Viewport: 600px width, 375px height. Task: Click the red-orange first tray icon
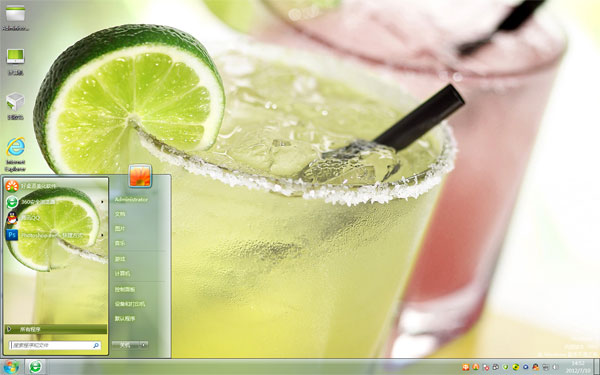pyautogui.click(x=465, y=367)
